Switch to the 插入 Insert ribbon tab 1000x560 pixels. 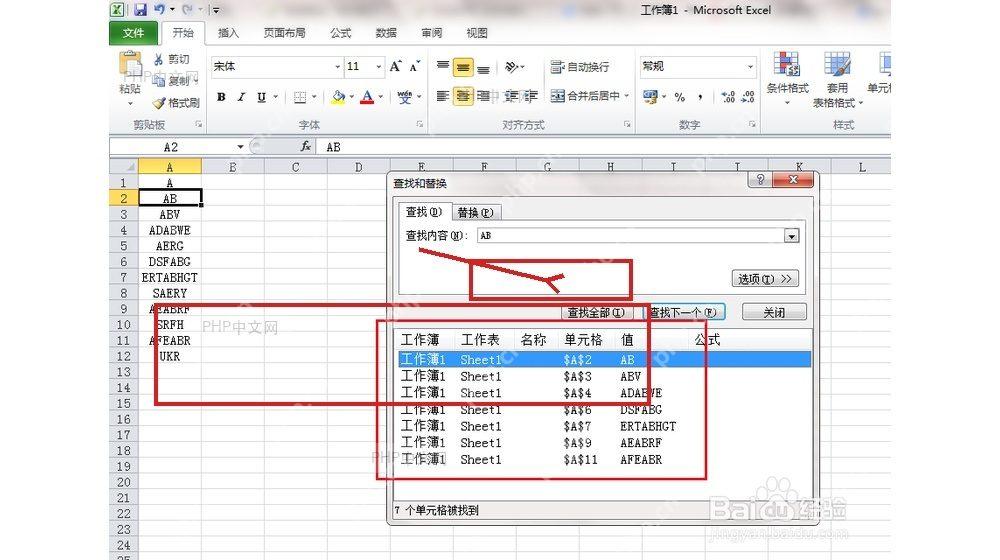(x=228, y=33)
